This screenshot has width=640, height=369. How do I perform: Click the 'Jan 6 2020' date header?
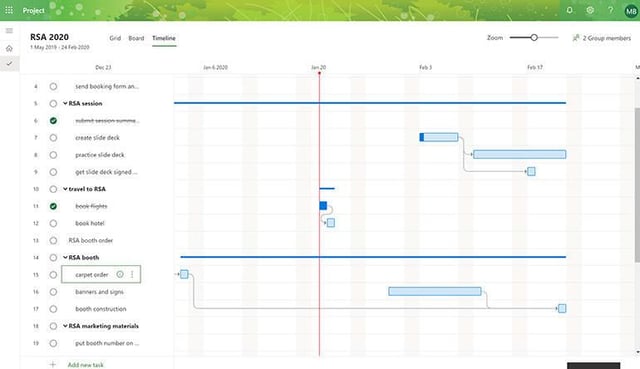pyautogui.click(x=216, y=67)
